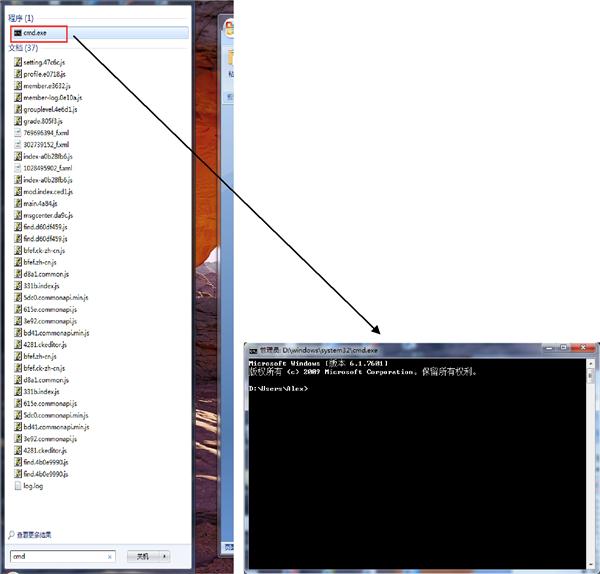Open the setting.47c6c.js file
The image size is (600, 574).
coord(40,62)
